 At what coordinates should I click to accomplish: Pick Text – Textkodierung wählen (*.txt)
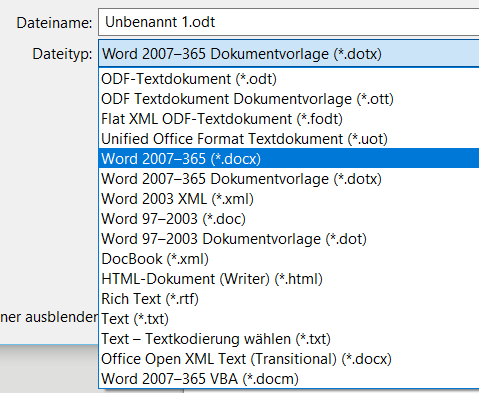click(x=289, y=339)
